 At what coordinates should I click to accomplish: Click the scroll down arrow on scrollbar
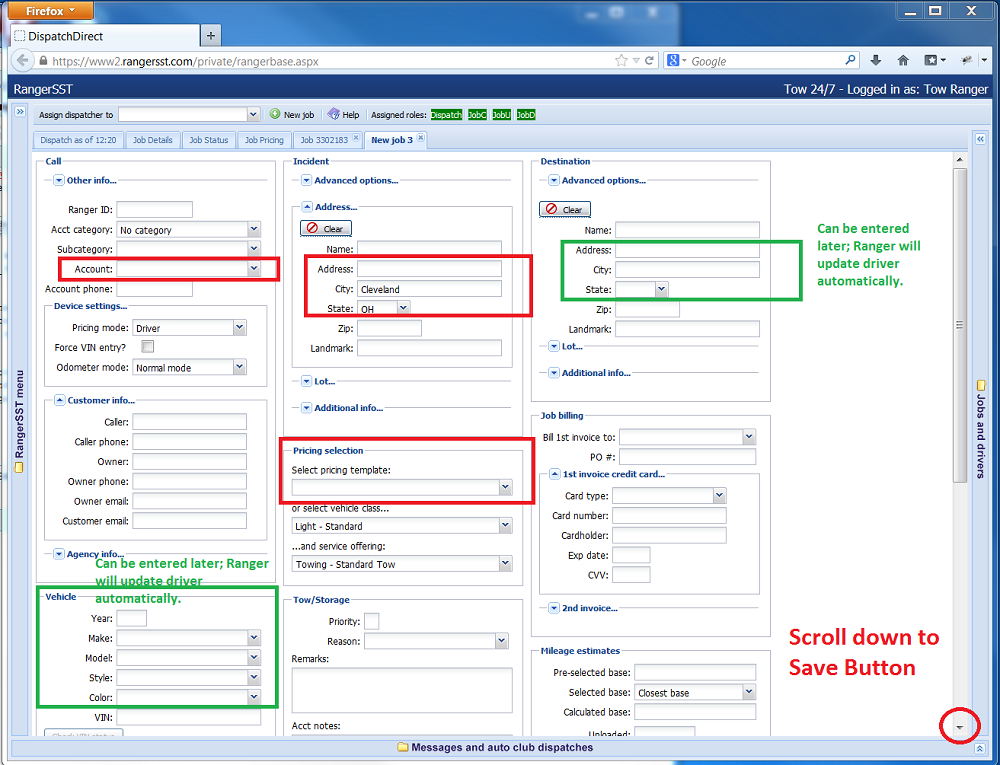pos(960,727)
